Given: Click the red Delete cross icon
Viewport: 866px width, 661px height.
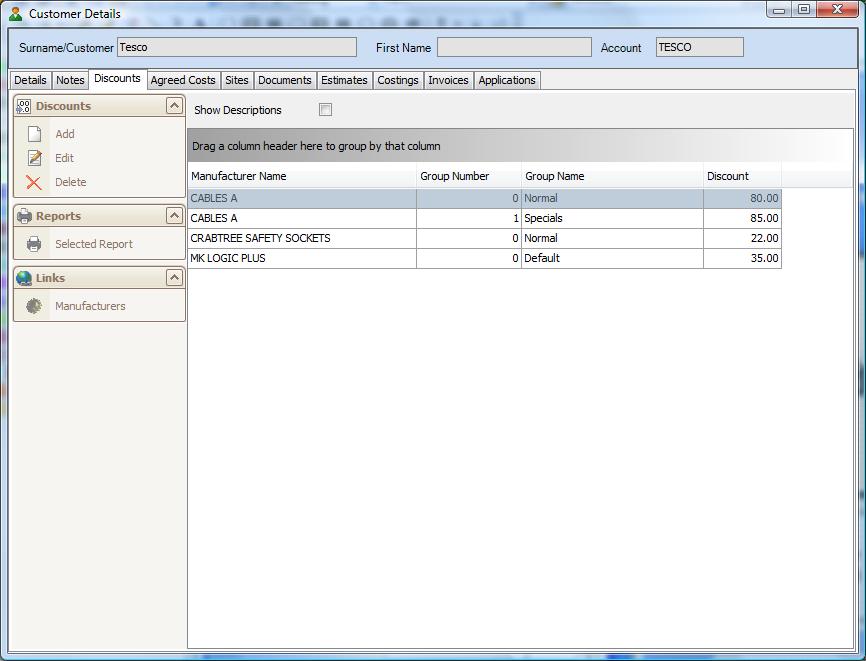Looking at the screenshot, I should [35, 182].
